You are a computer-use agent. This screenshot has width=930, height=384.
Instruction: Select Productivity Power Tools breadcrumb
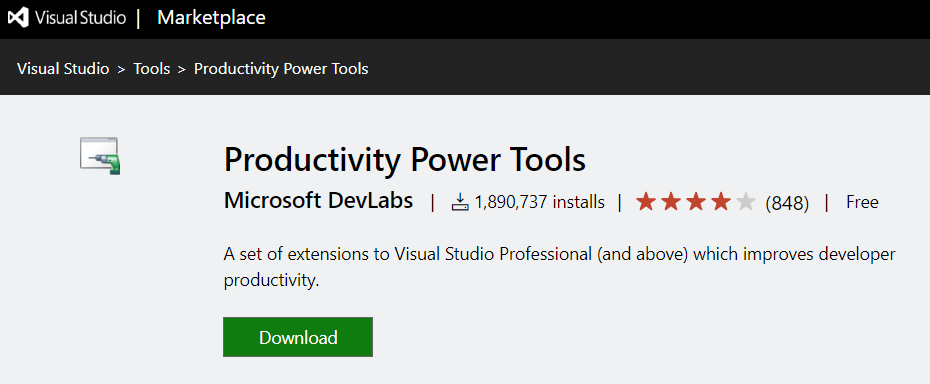[x=281, y=69]
